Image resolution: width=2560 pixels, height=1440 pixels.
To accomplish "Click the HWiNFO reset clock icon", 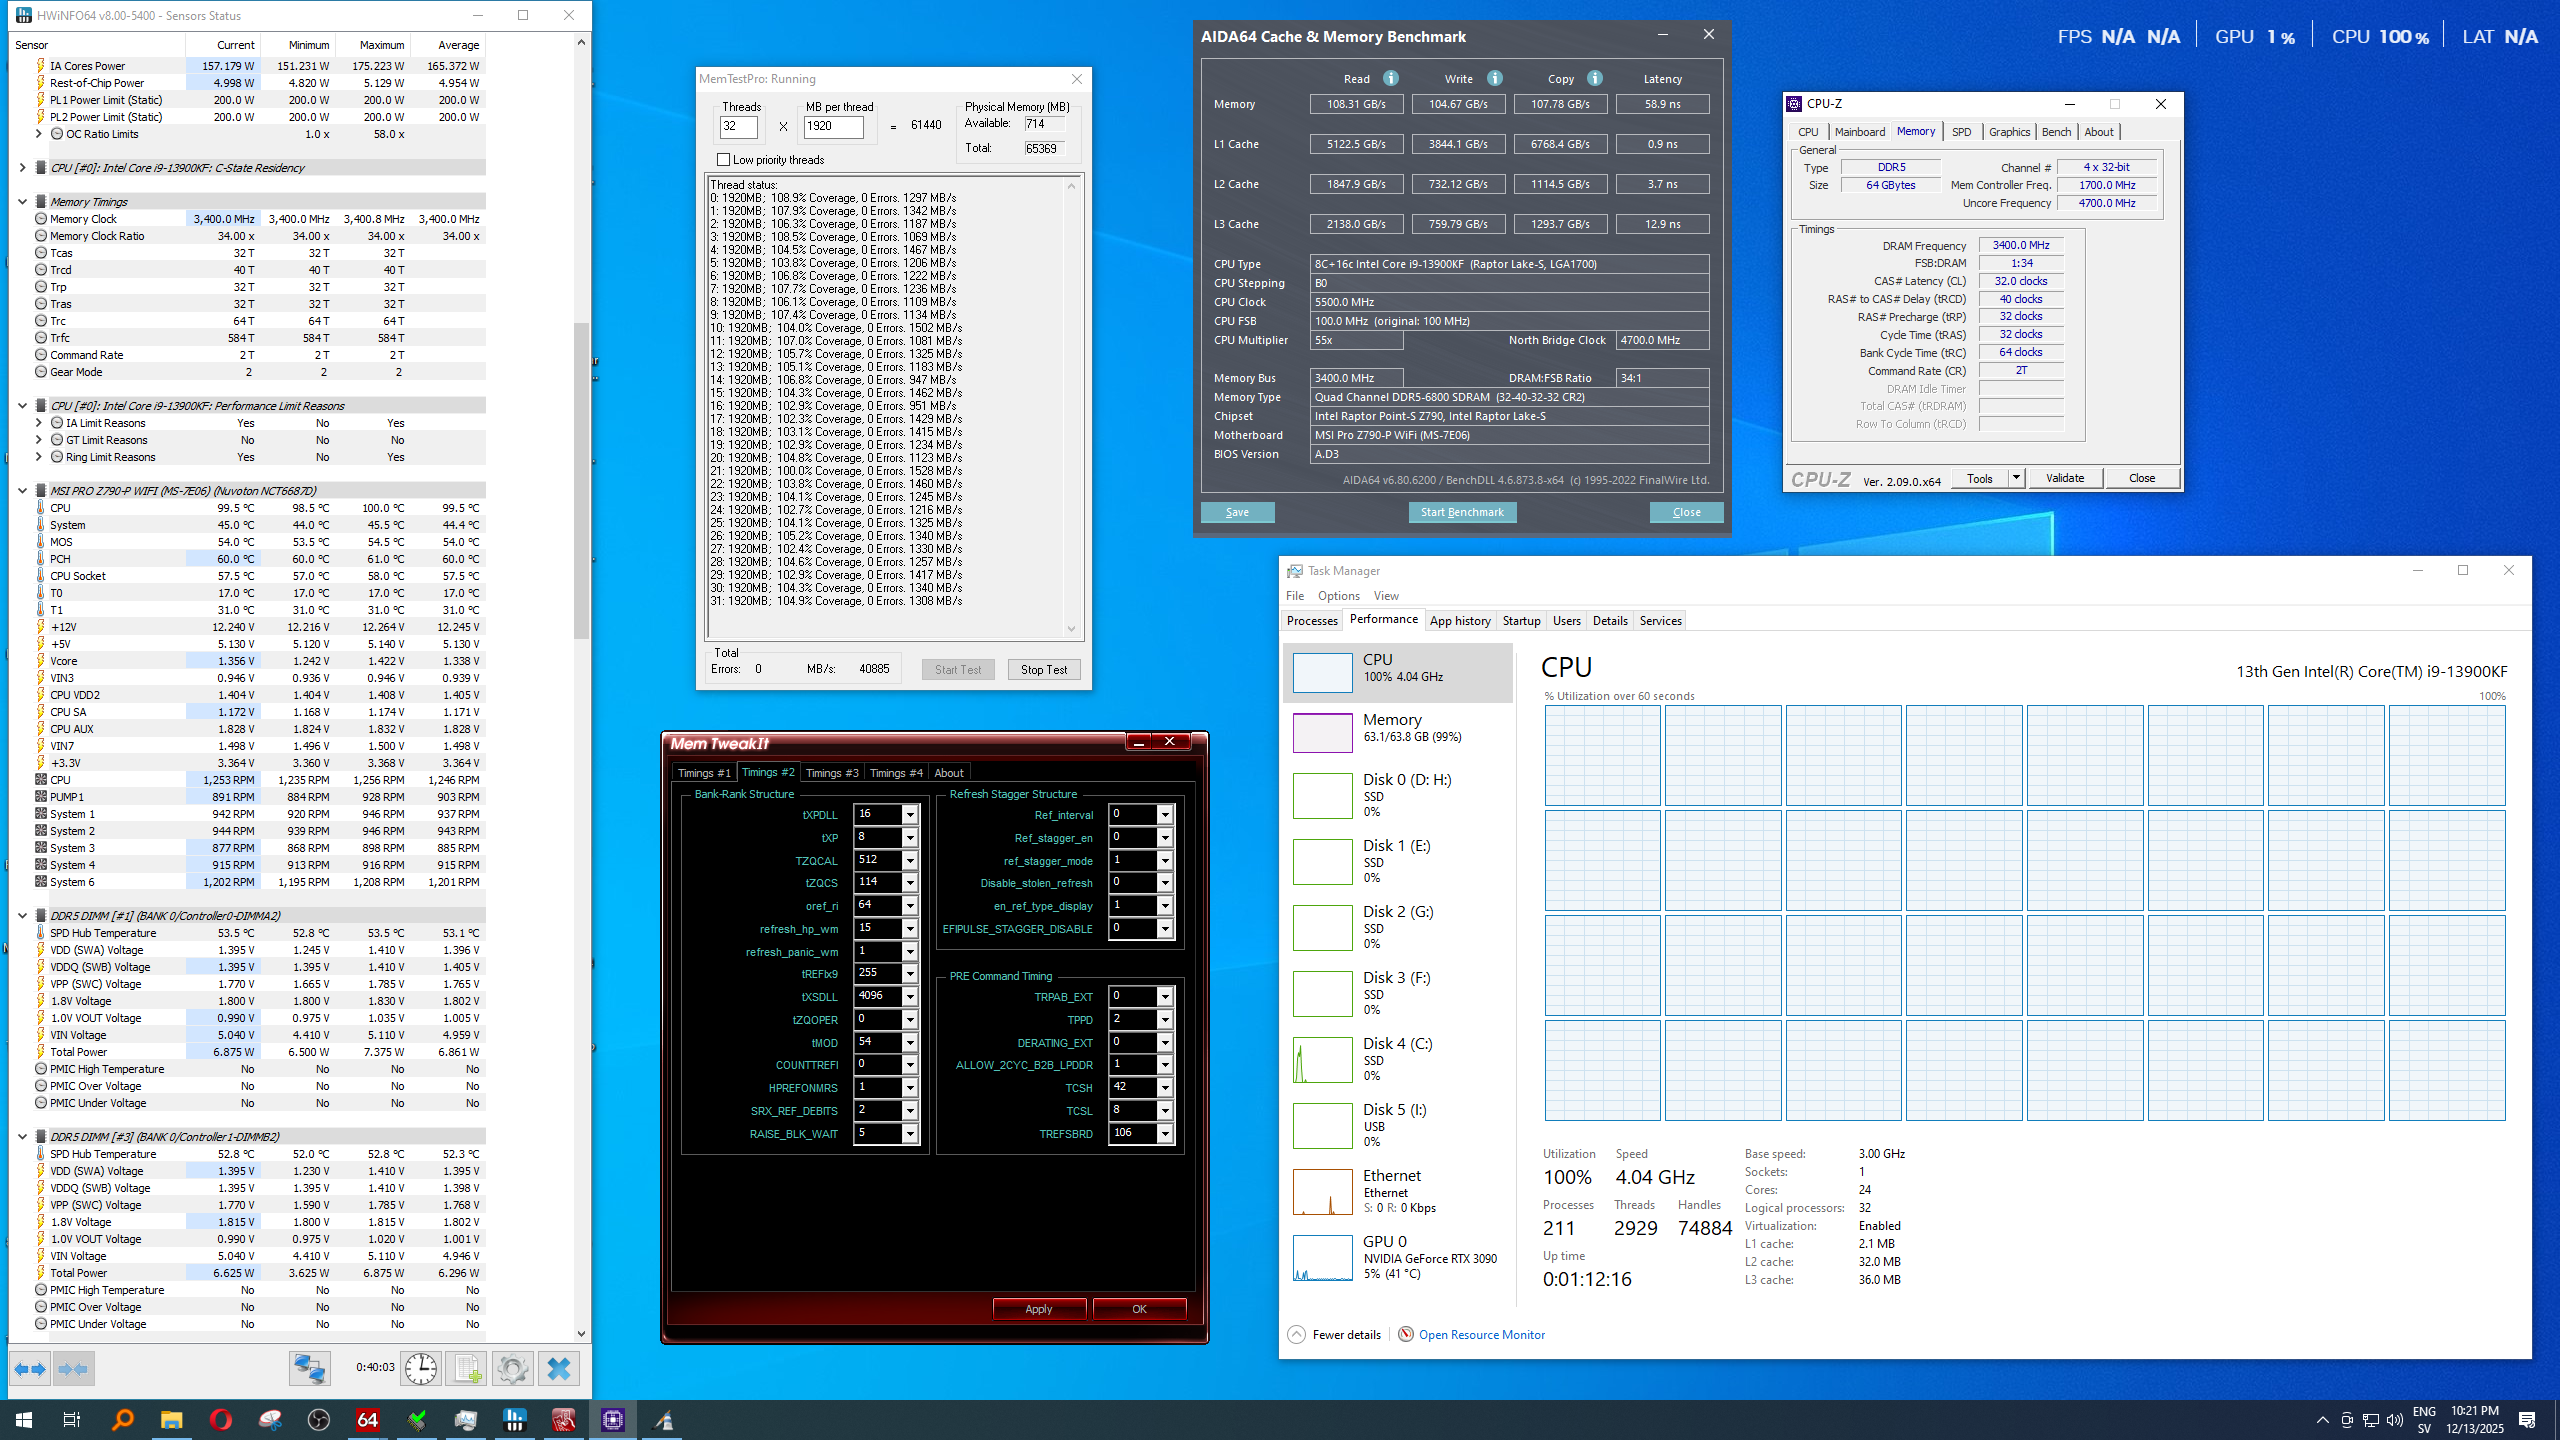I will tap(421, 1368).
